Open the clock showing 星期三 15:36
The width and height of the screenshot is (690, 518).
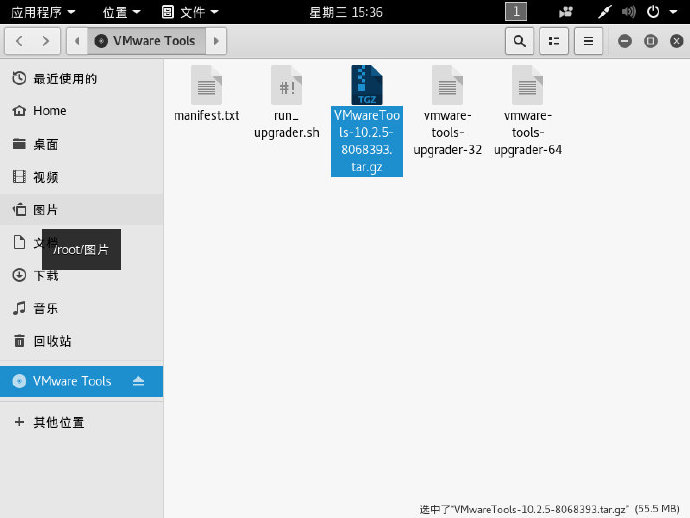point(346,12)
